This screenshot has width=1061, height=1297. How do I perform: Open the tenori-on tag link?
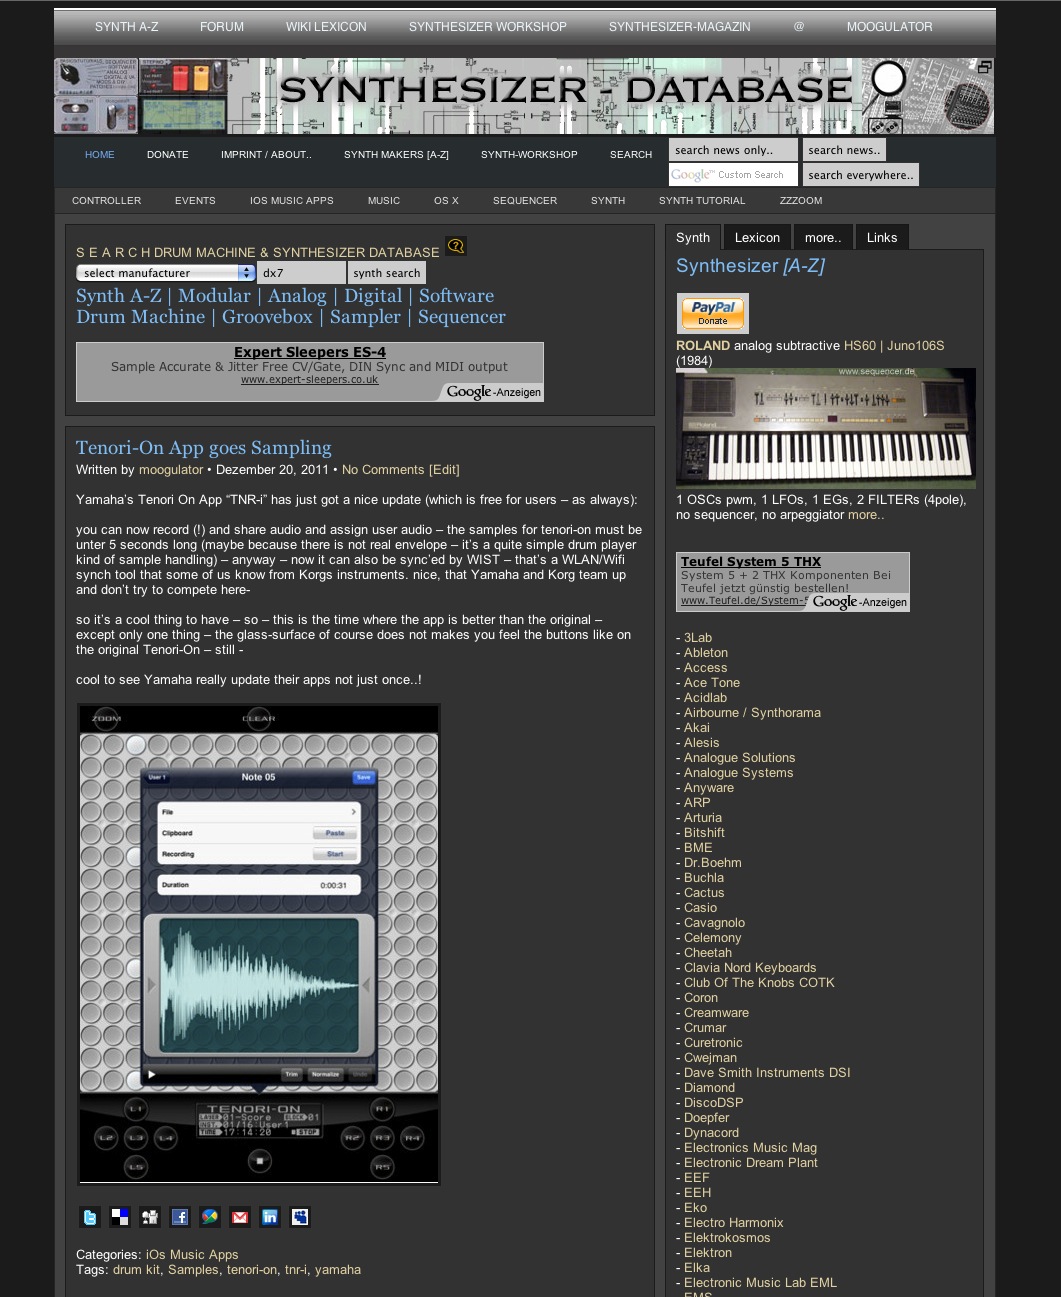(x=252, y=1270)
